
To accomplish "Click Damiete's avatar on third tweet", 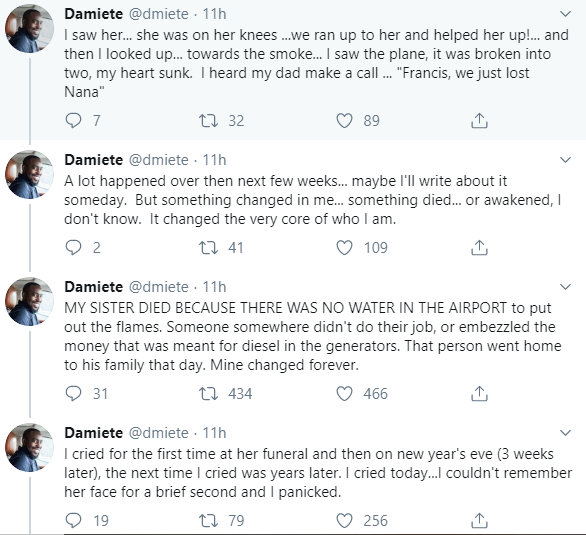I will click(29, 302).
